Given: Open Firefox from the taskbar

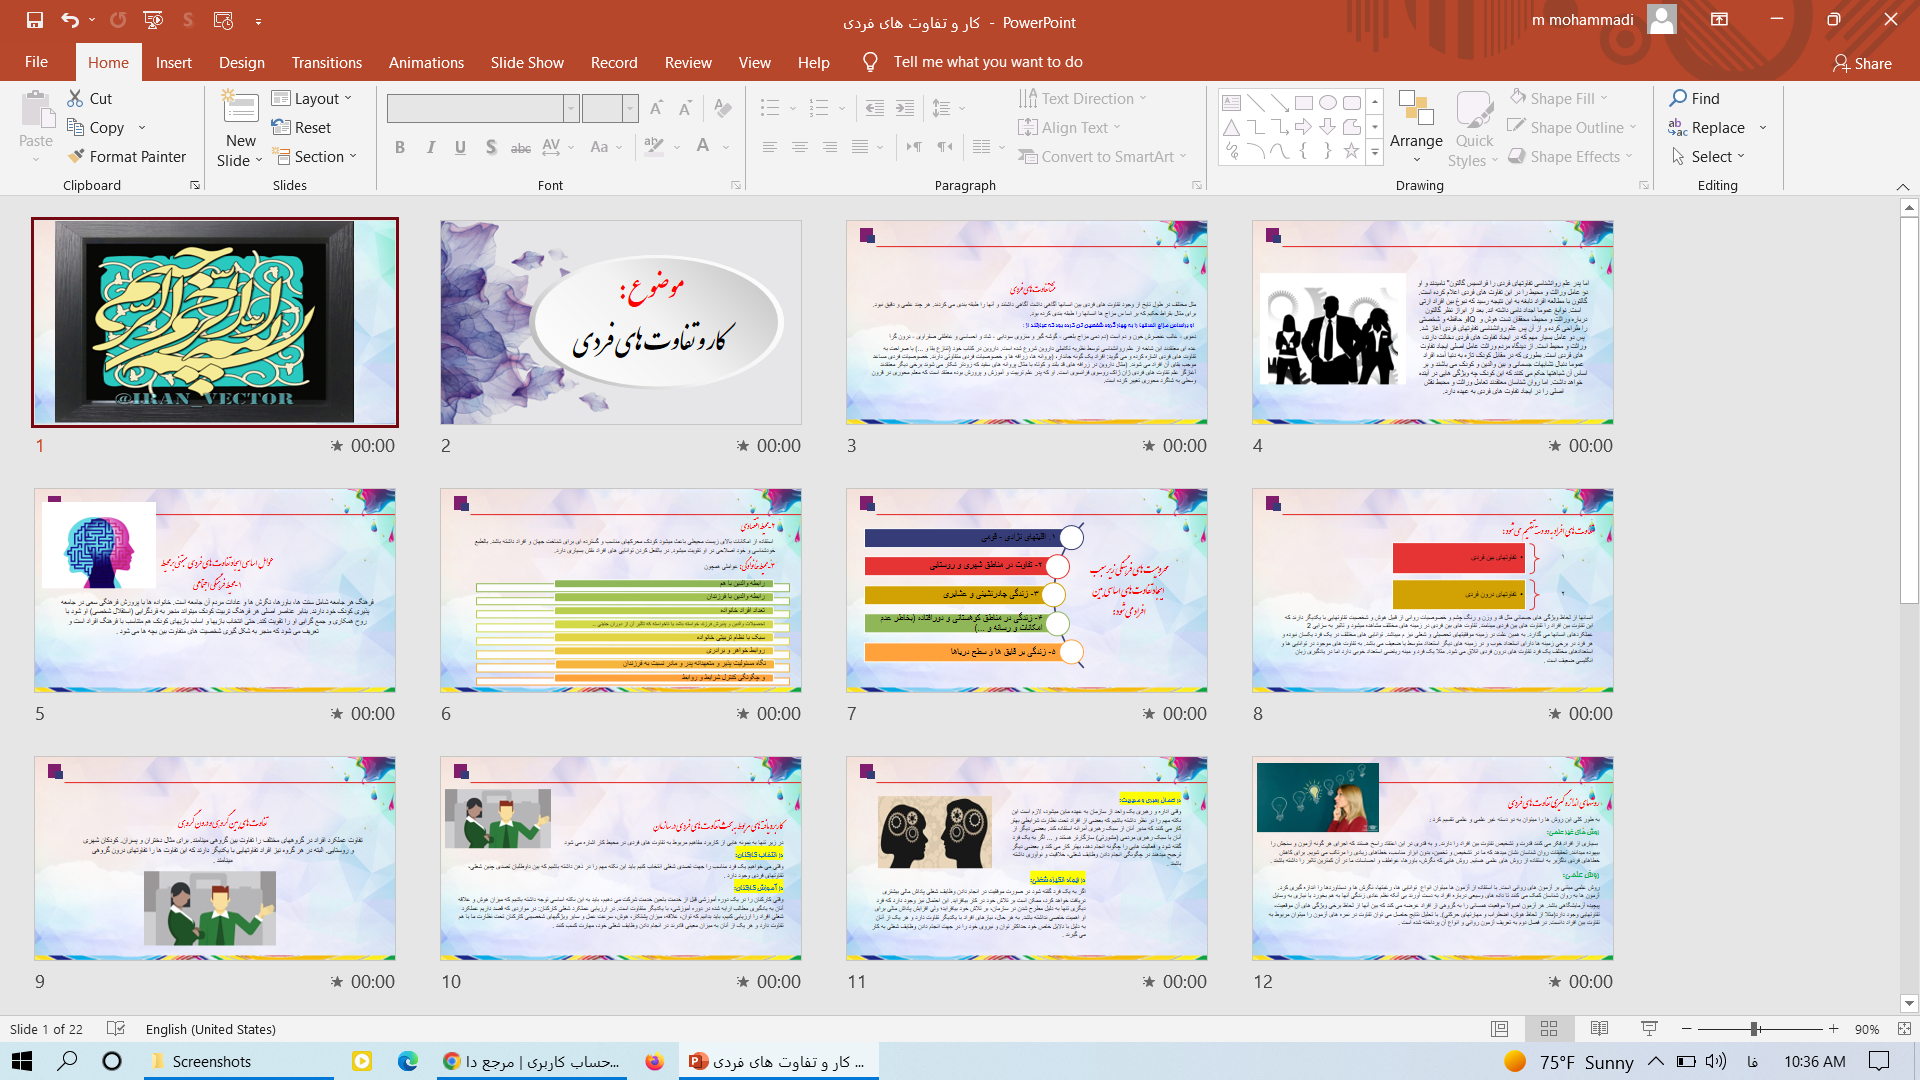Looking at the screenshot, I should pos(654,1061).
